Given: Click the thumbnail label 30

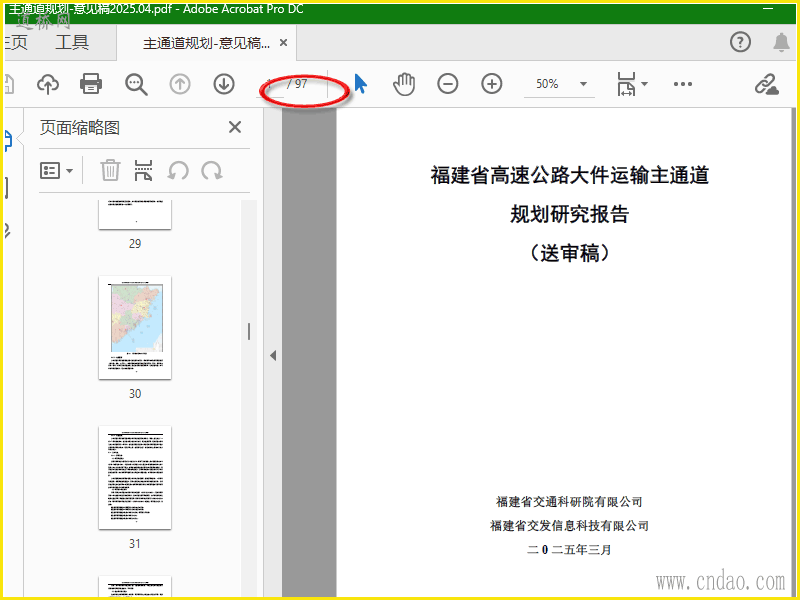Looking at the screenshot, I should coord(135,394).
